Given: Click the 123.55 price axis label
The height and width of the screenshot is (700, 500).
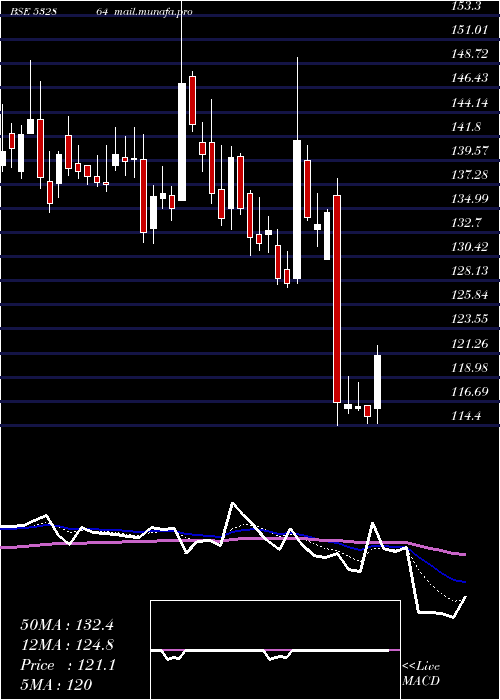Looking at the screenshot, I should click(469, 320).
